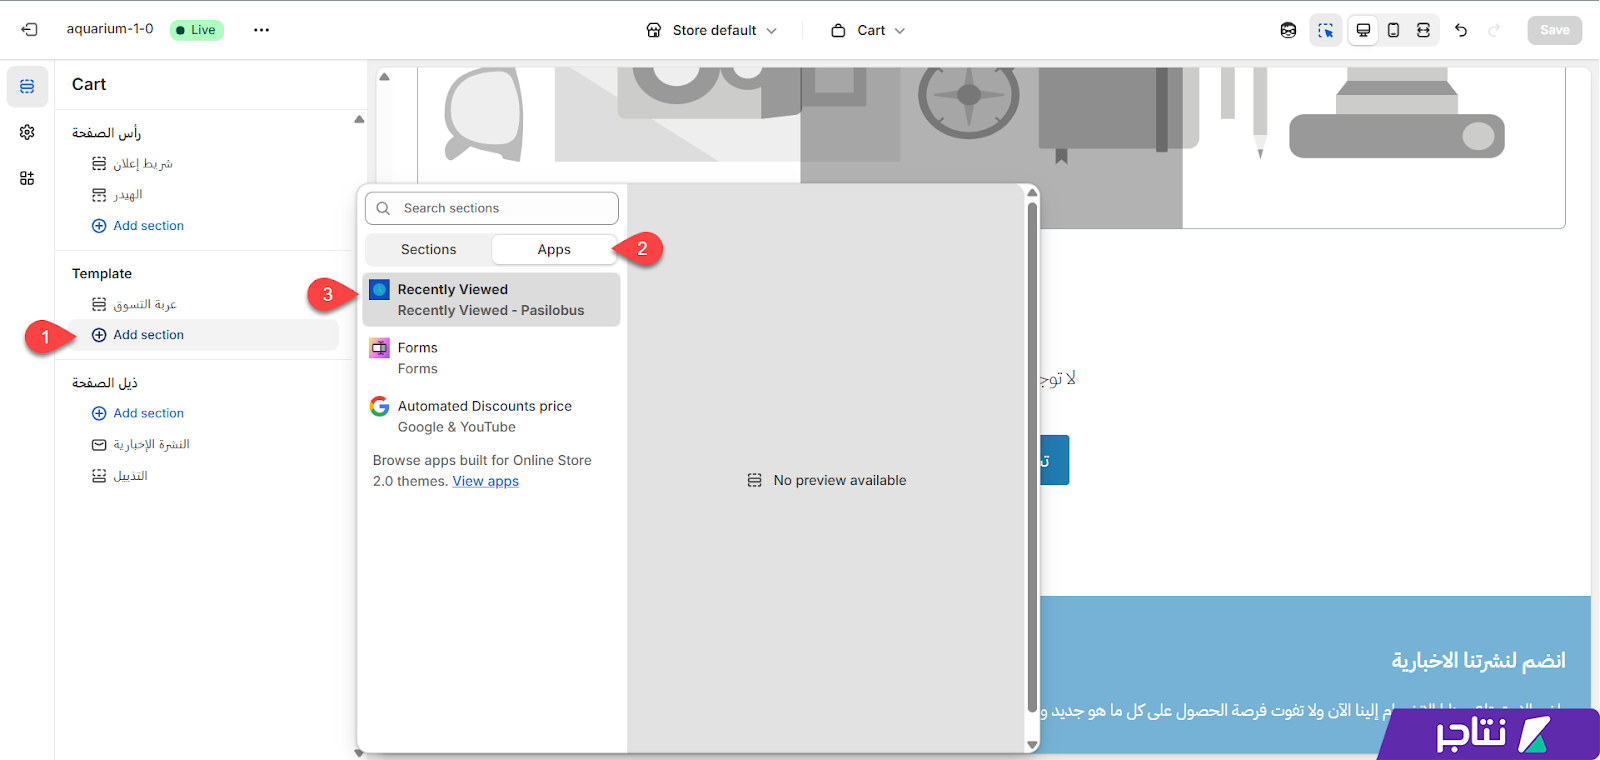Click the Cart panel heading

click(89, 85)
